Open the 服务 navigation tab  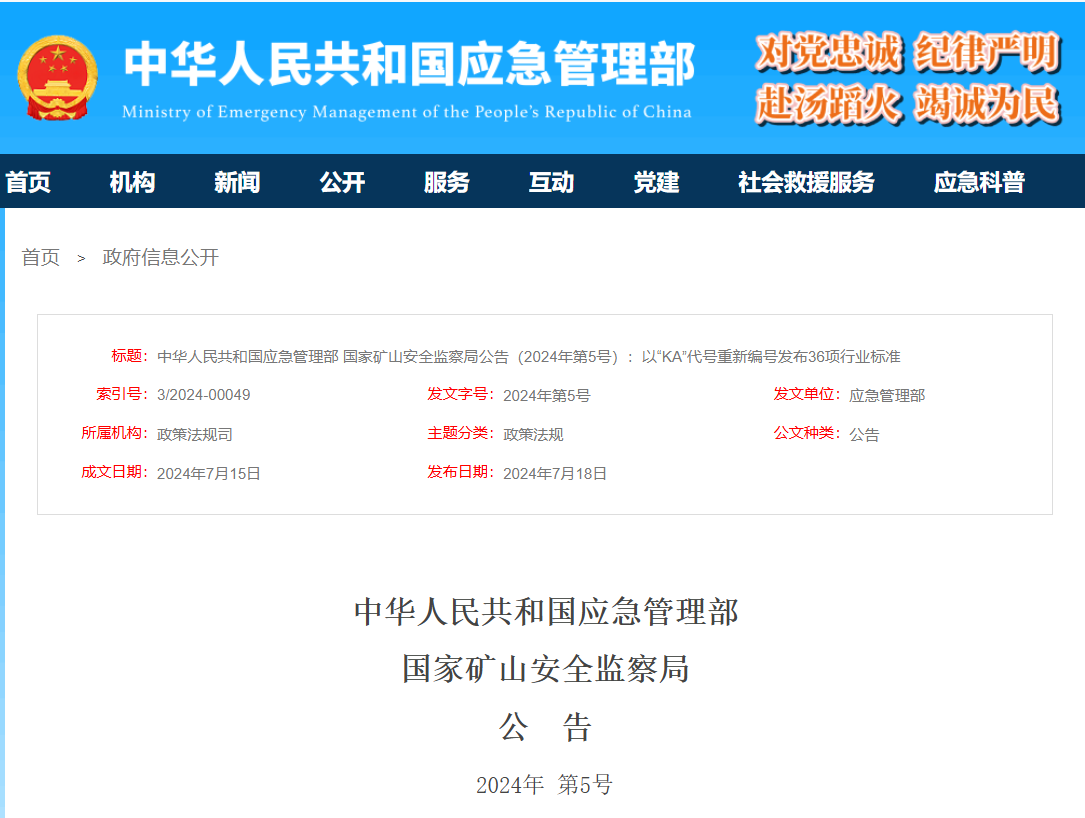[447, 183]
